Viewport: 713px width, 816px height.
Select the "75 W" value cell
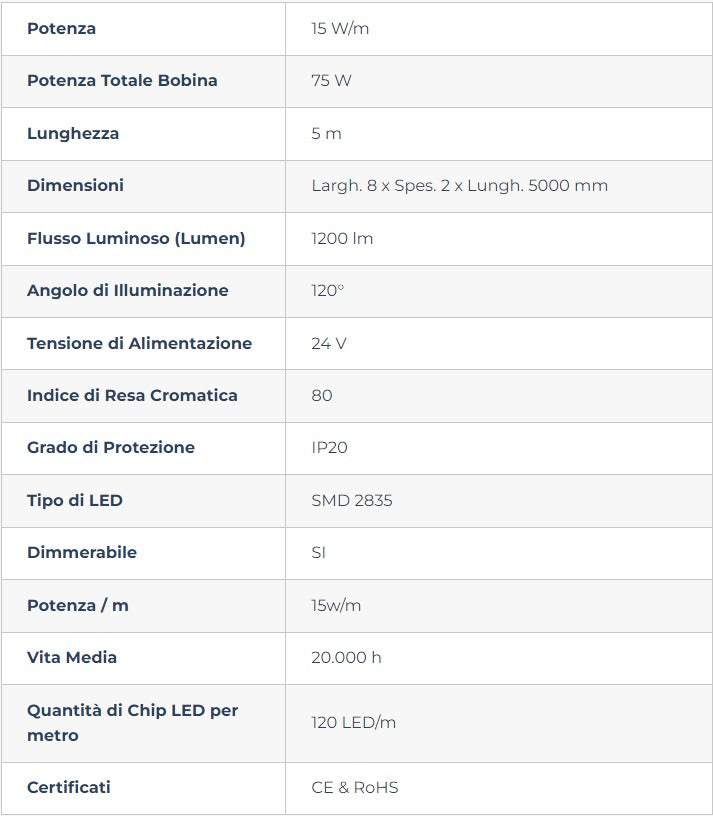(x=332, y=80)
